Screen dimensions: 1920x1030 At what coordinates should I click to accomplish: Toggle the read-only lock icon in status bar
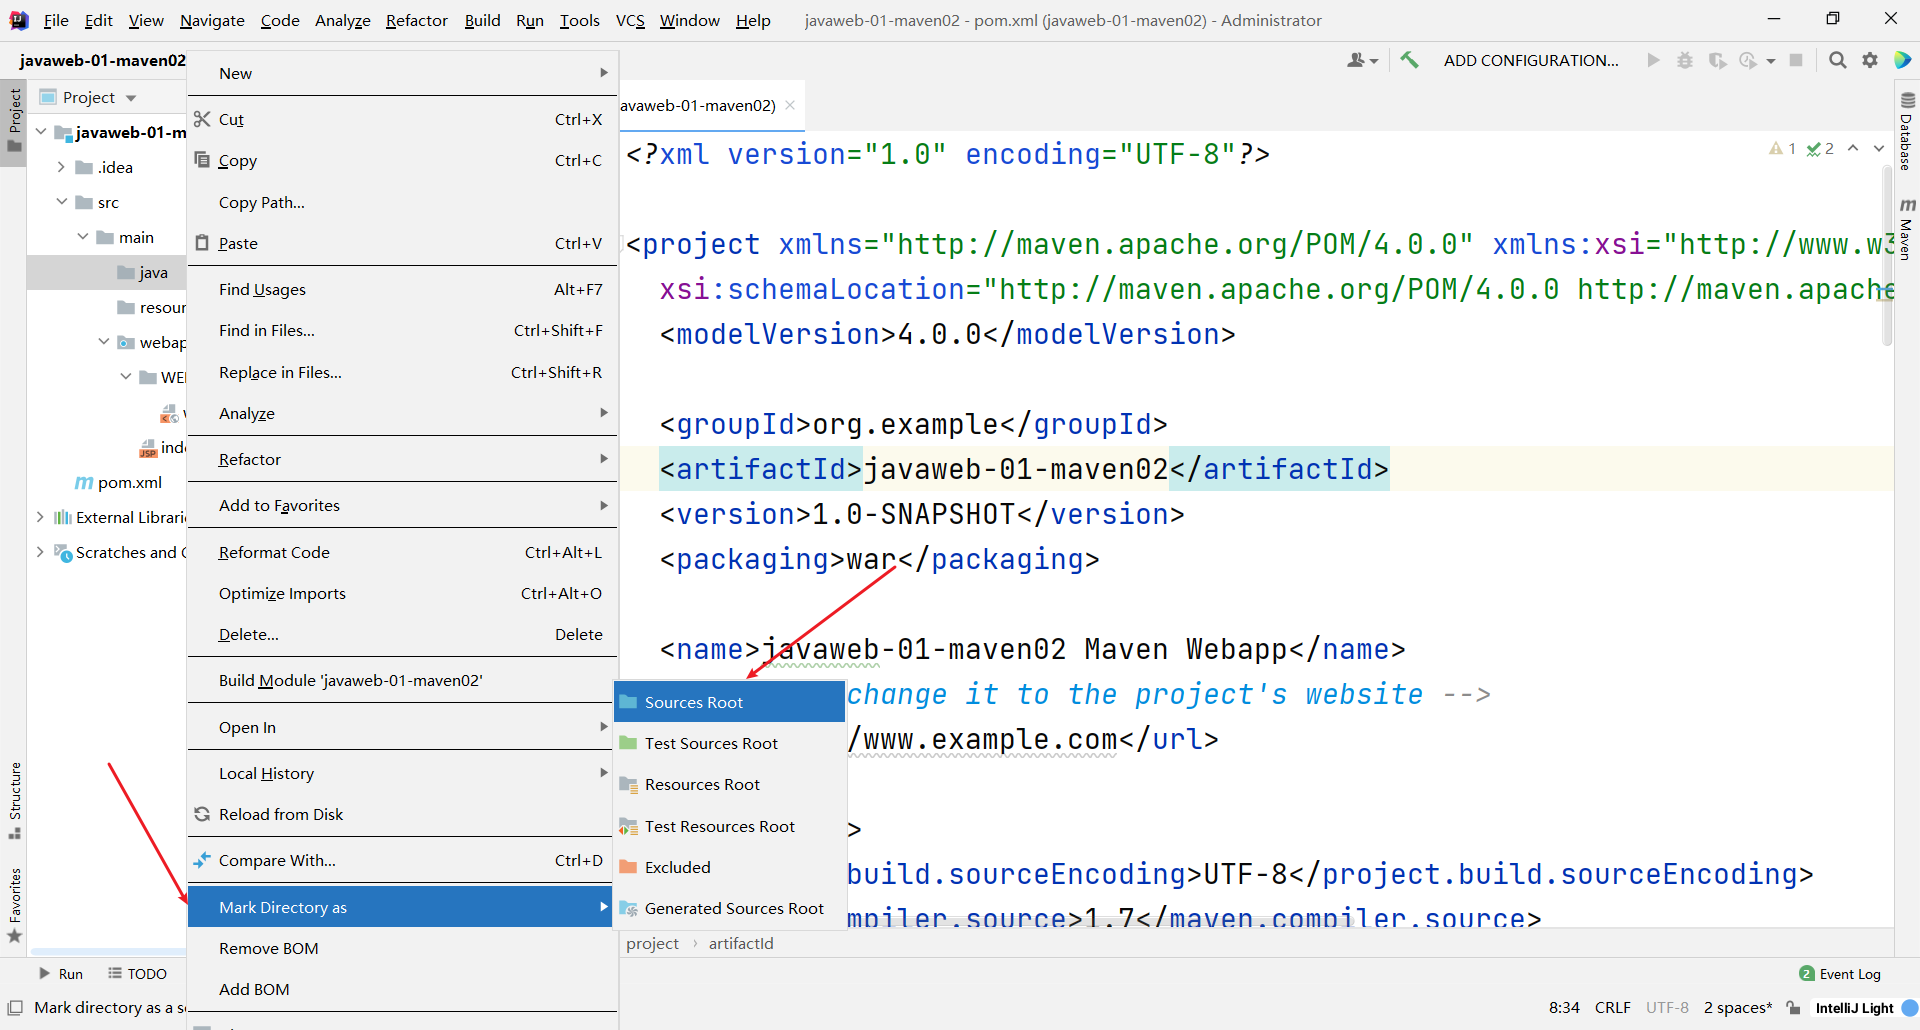1794,1008
